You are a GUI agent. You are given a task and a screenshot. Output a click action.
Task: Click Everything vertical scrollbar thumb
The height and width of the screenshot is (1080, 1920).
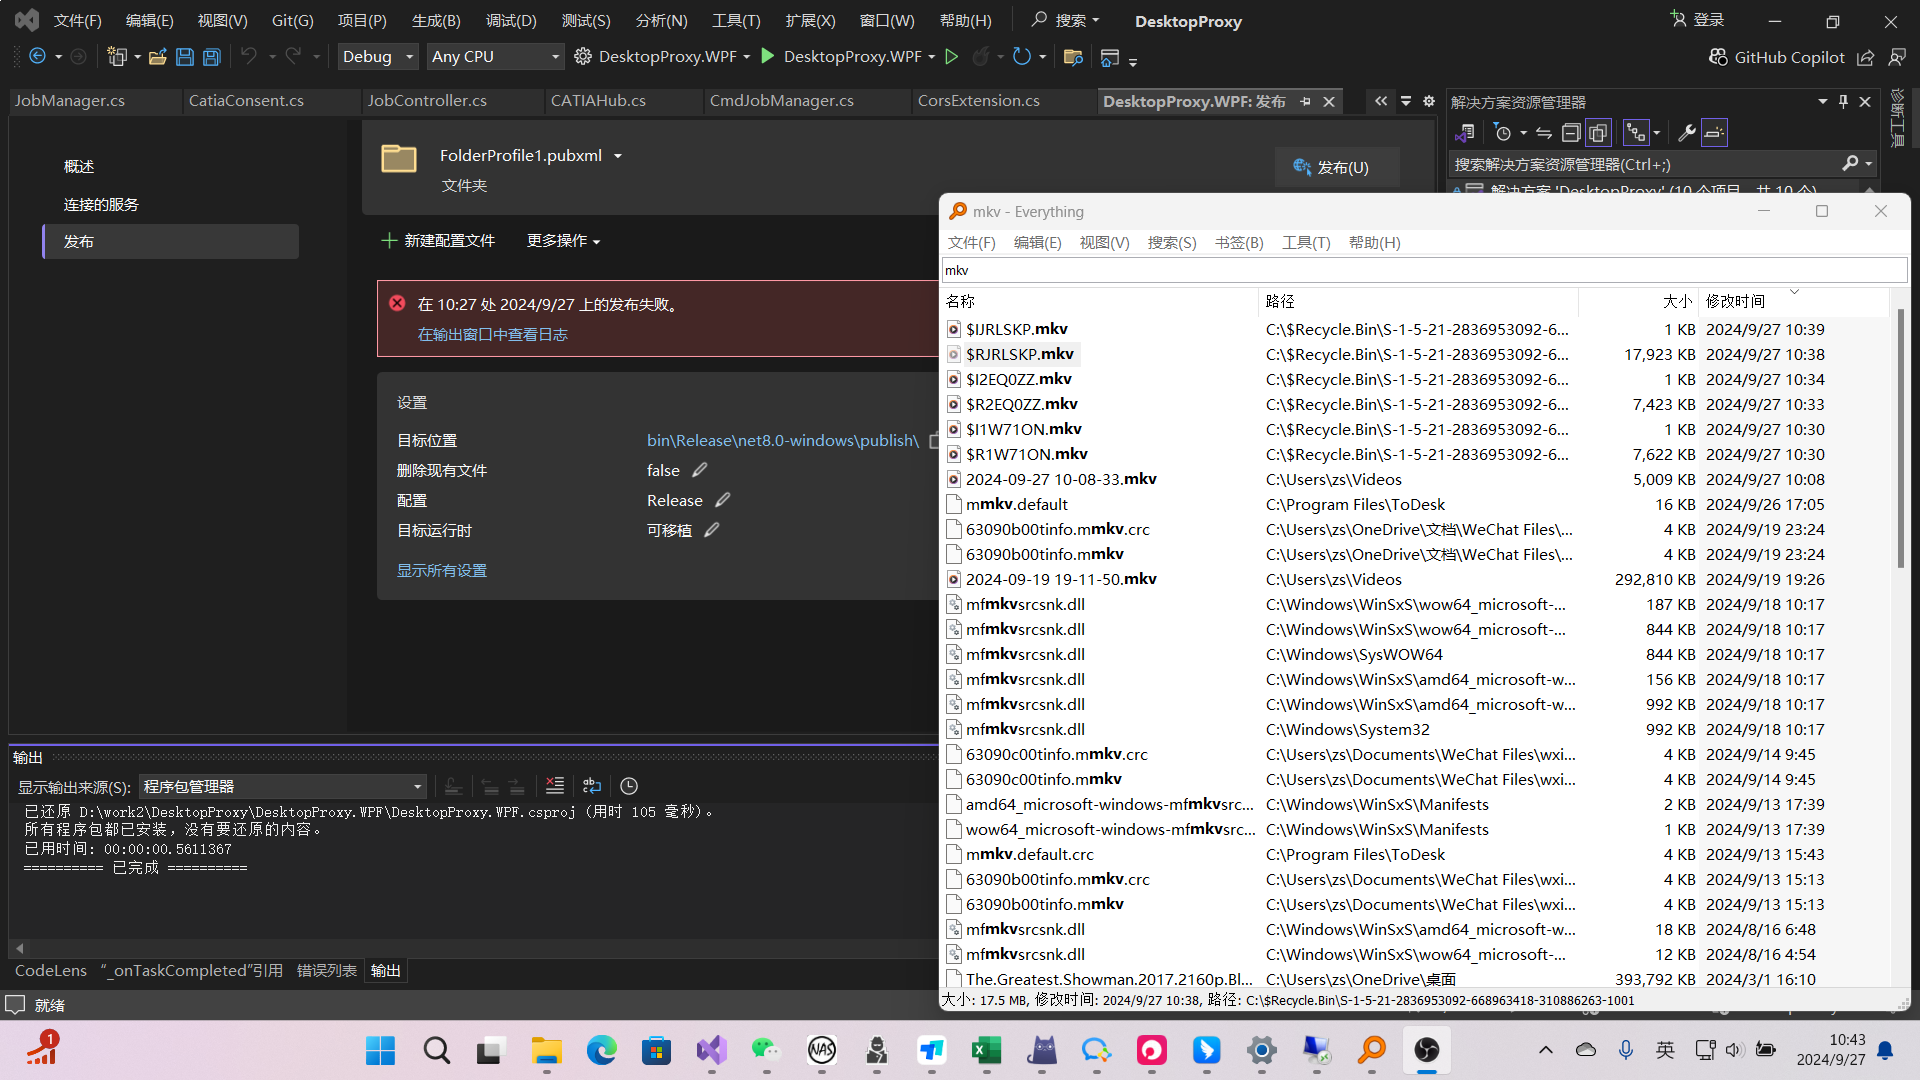coord(1900,440)
